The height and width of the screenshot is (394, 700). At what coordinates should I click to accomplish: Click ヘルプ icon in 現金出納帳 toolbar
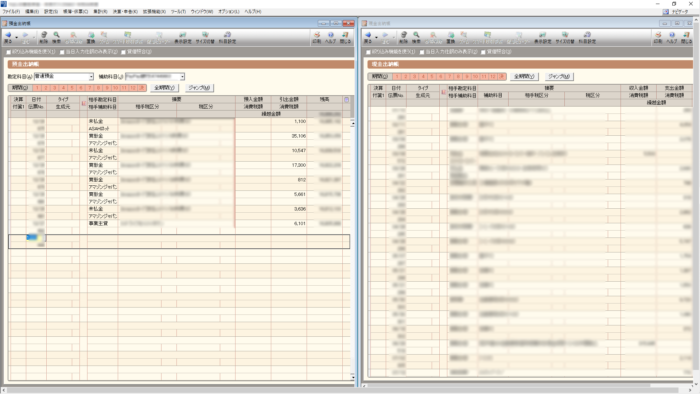coord(672,37)
